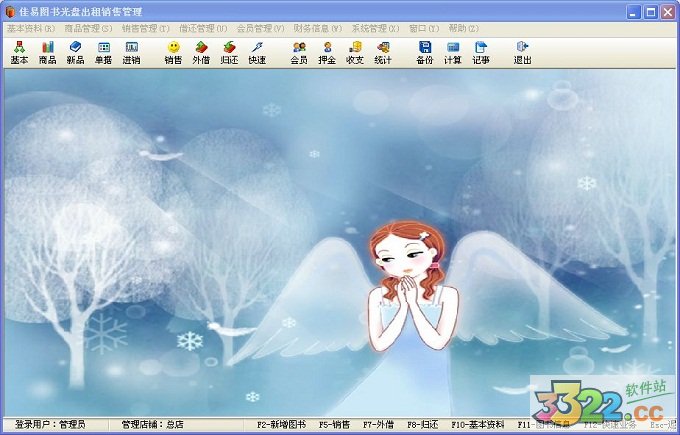
Task: Open the 帮助(Z) menu
Action: tap(463, 29)
